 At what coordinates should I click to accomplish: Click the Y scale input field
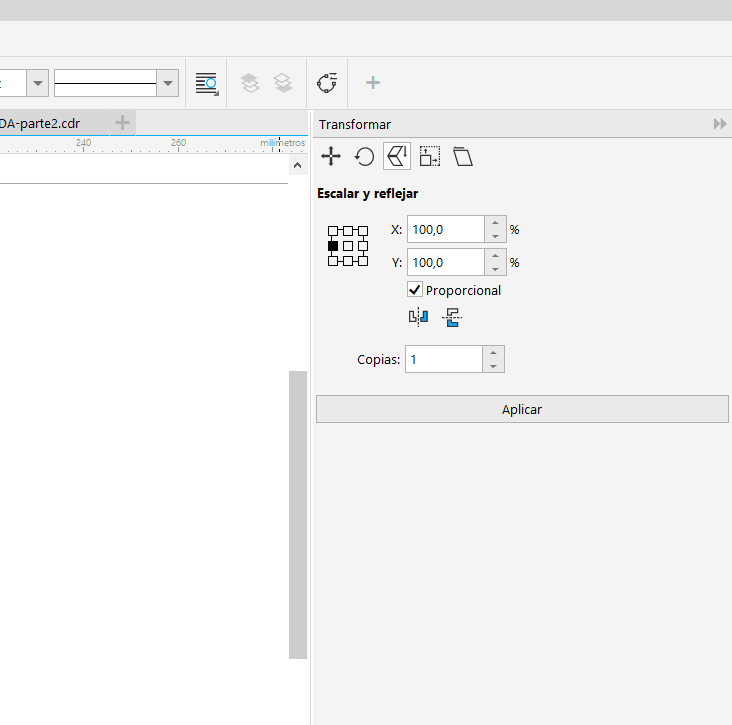point(446,262)
